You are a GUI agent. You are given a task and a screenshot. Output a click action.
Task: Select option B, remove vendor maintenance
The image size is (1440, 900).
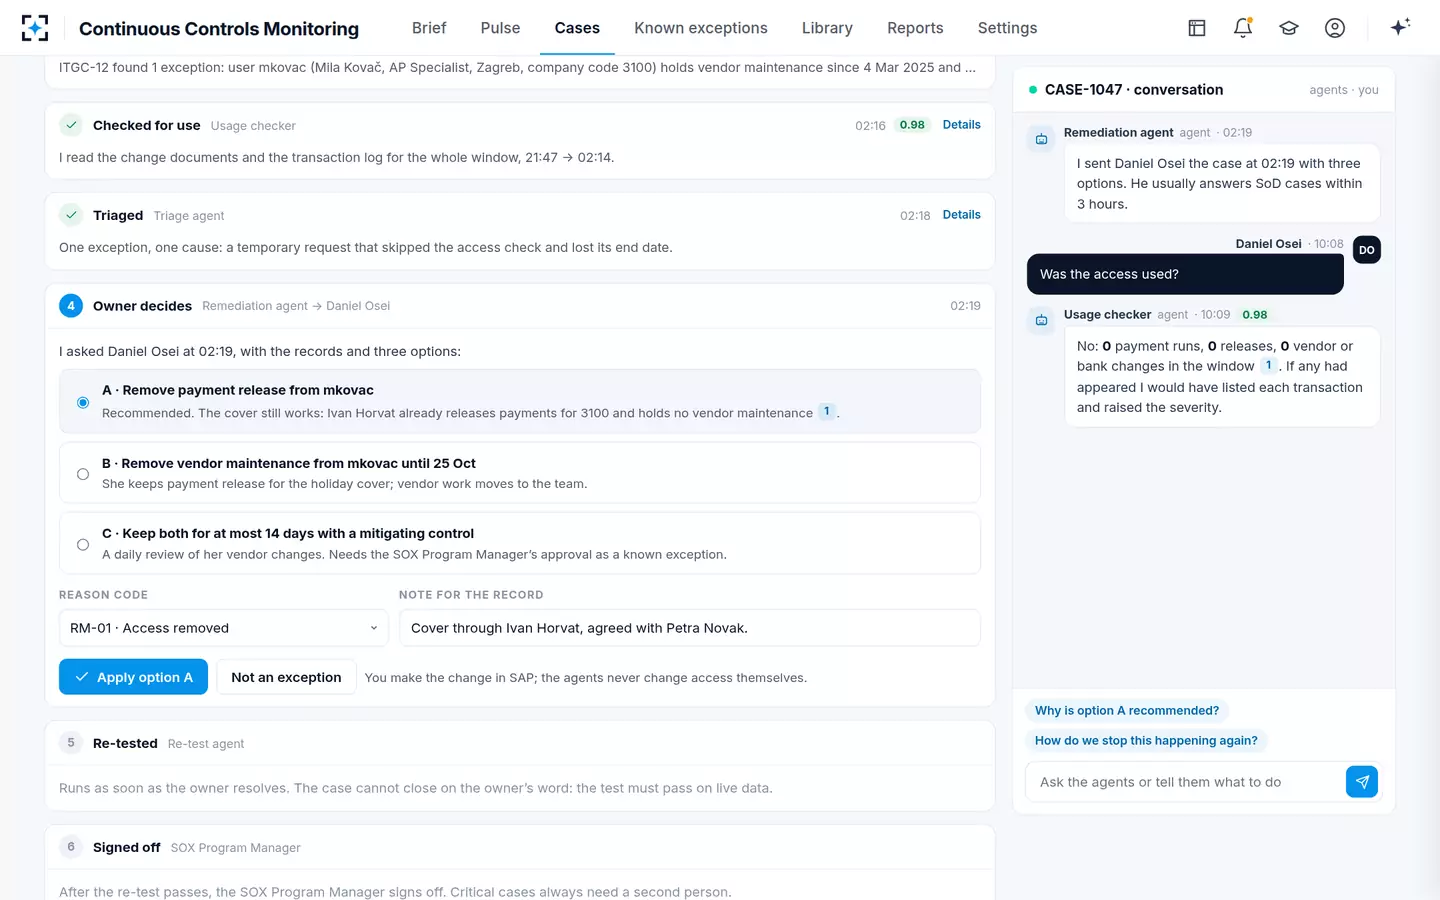coord(520,473)
